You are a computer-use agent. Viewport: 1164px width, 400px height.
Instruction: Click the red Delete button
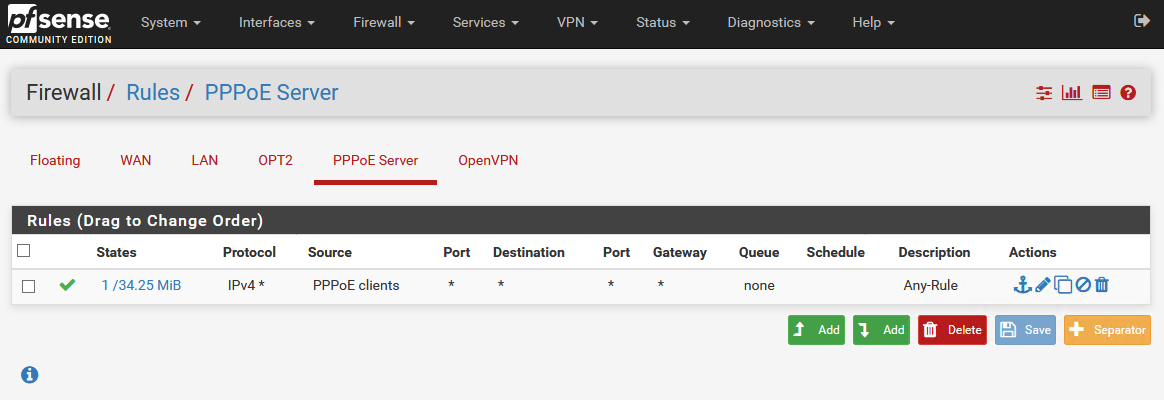point(952,330)
